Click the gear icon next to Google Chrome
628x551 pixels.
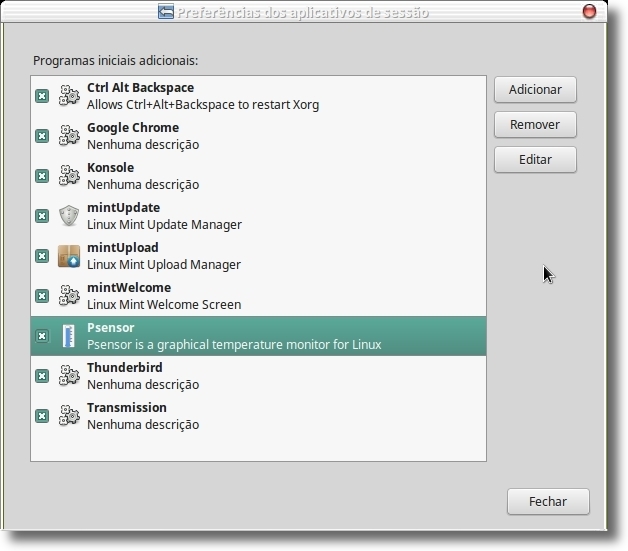point(69,136)
